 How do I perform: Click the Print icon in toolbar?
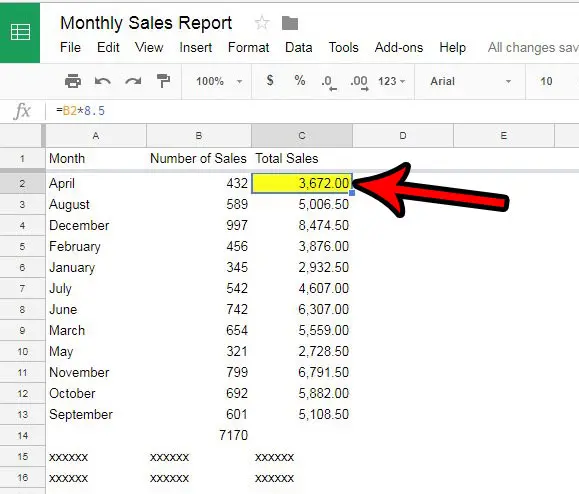(x=73, y=81)
